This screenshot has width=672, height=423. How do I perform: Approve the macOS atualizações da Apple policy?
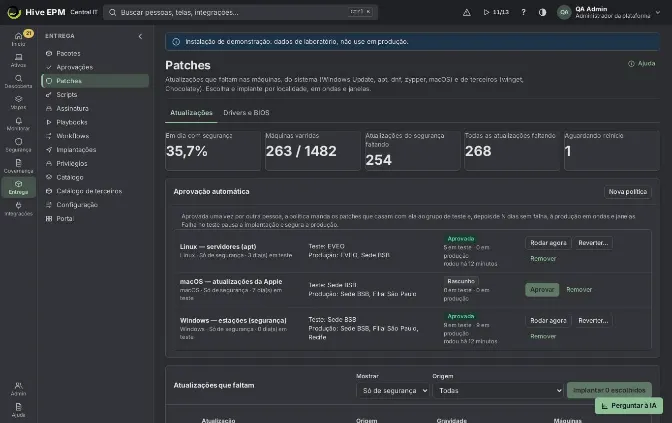coord(542,290)
